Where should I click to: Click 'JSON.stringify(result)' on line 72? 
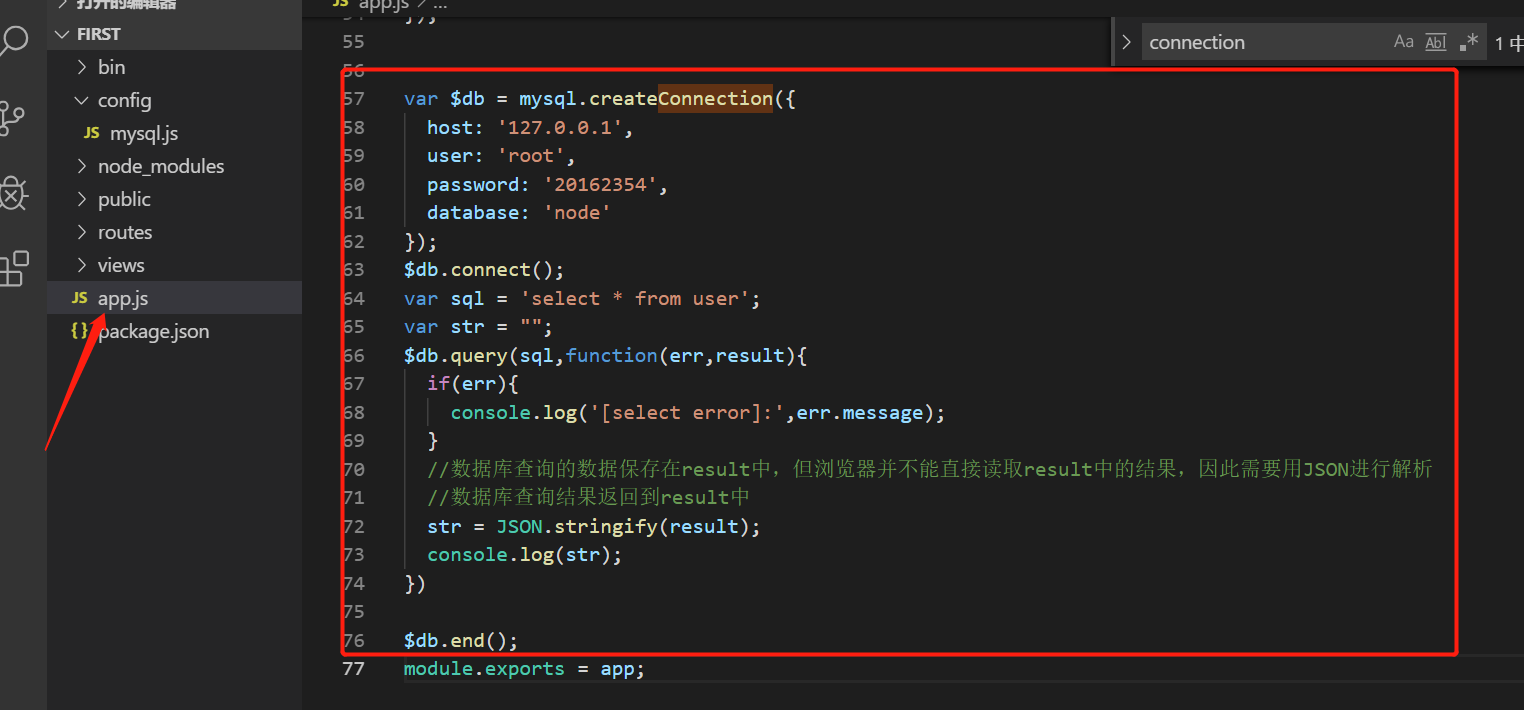pyautogui.click(x=623, y=527)
